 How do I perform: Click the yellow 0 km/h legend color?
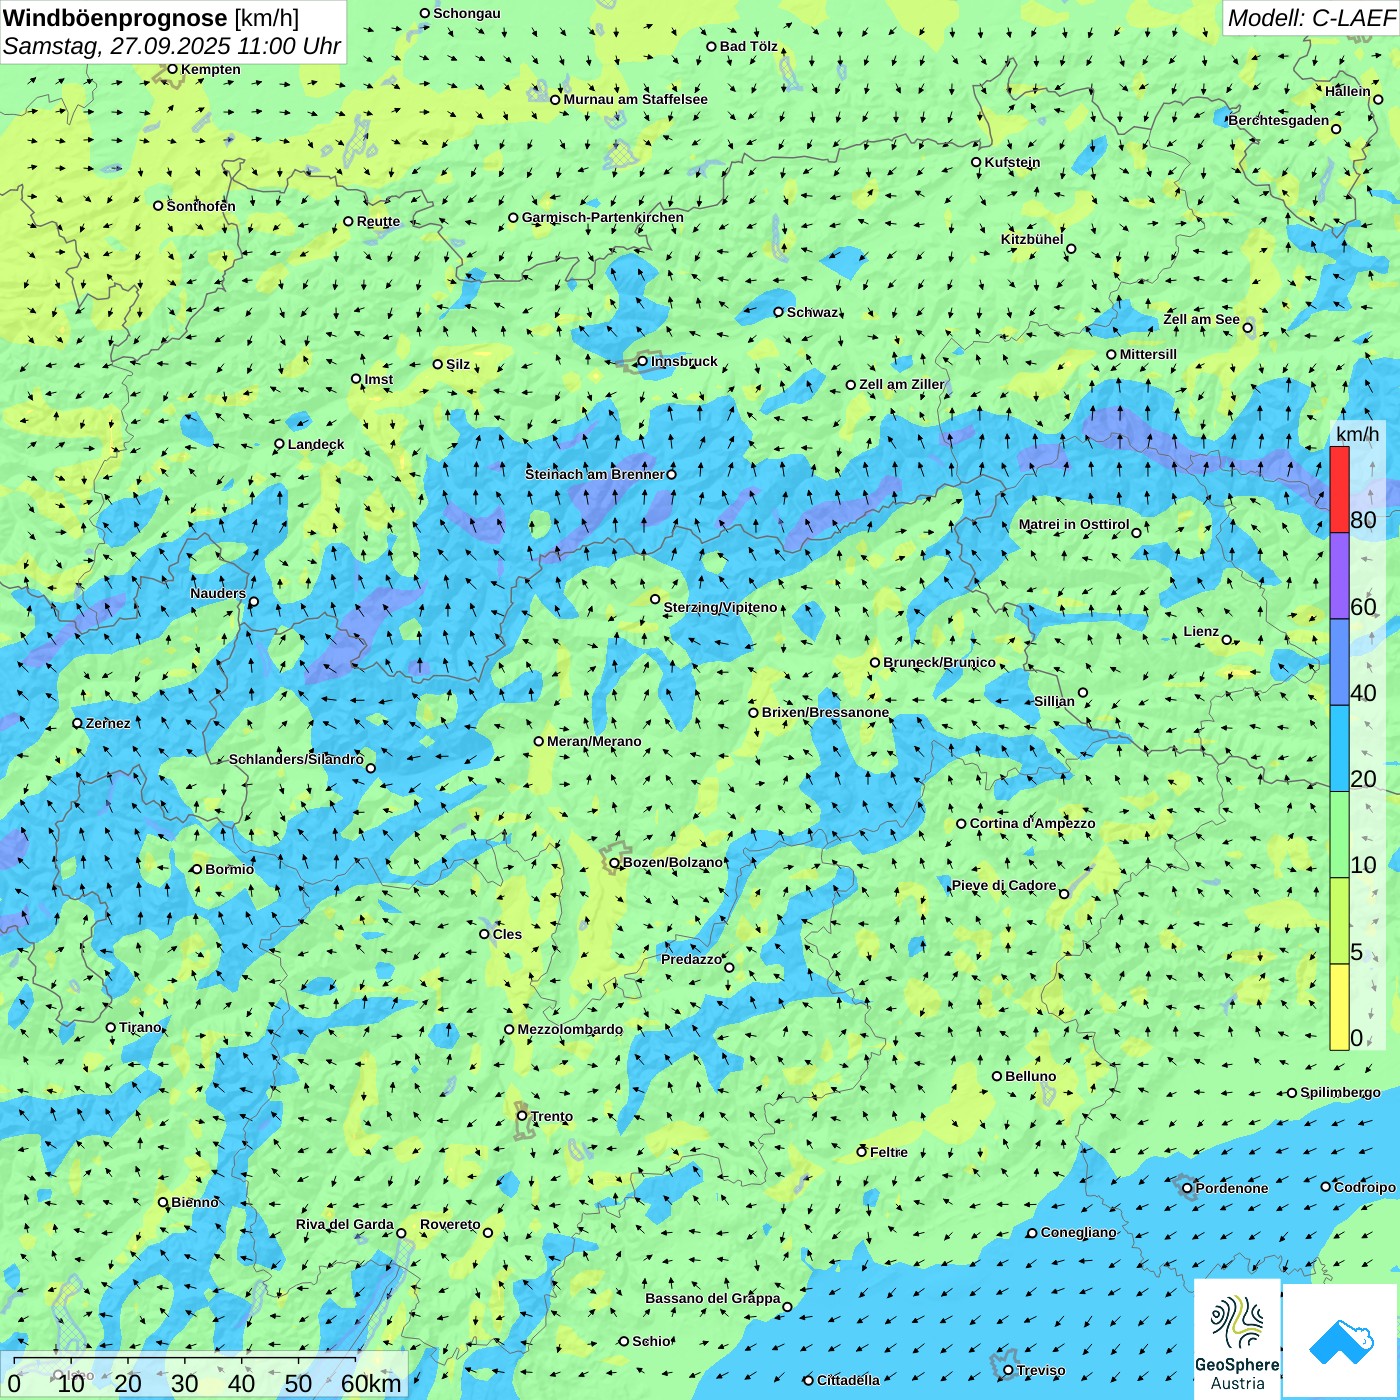[1339, 1007]
